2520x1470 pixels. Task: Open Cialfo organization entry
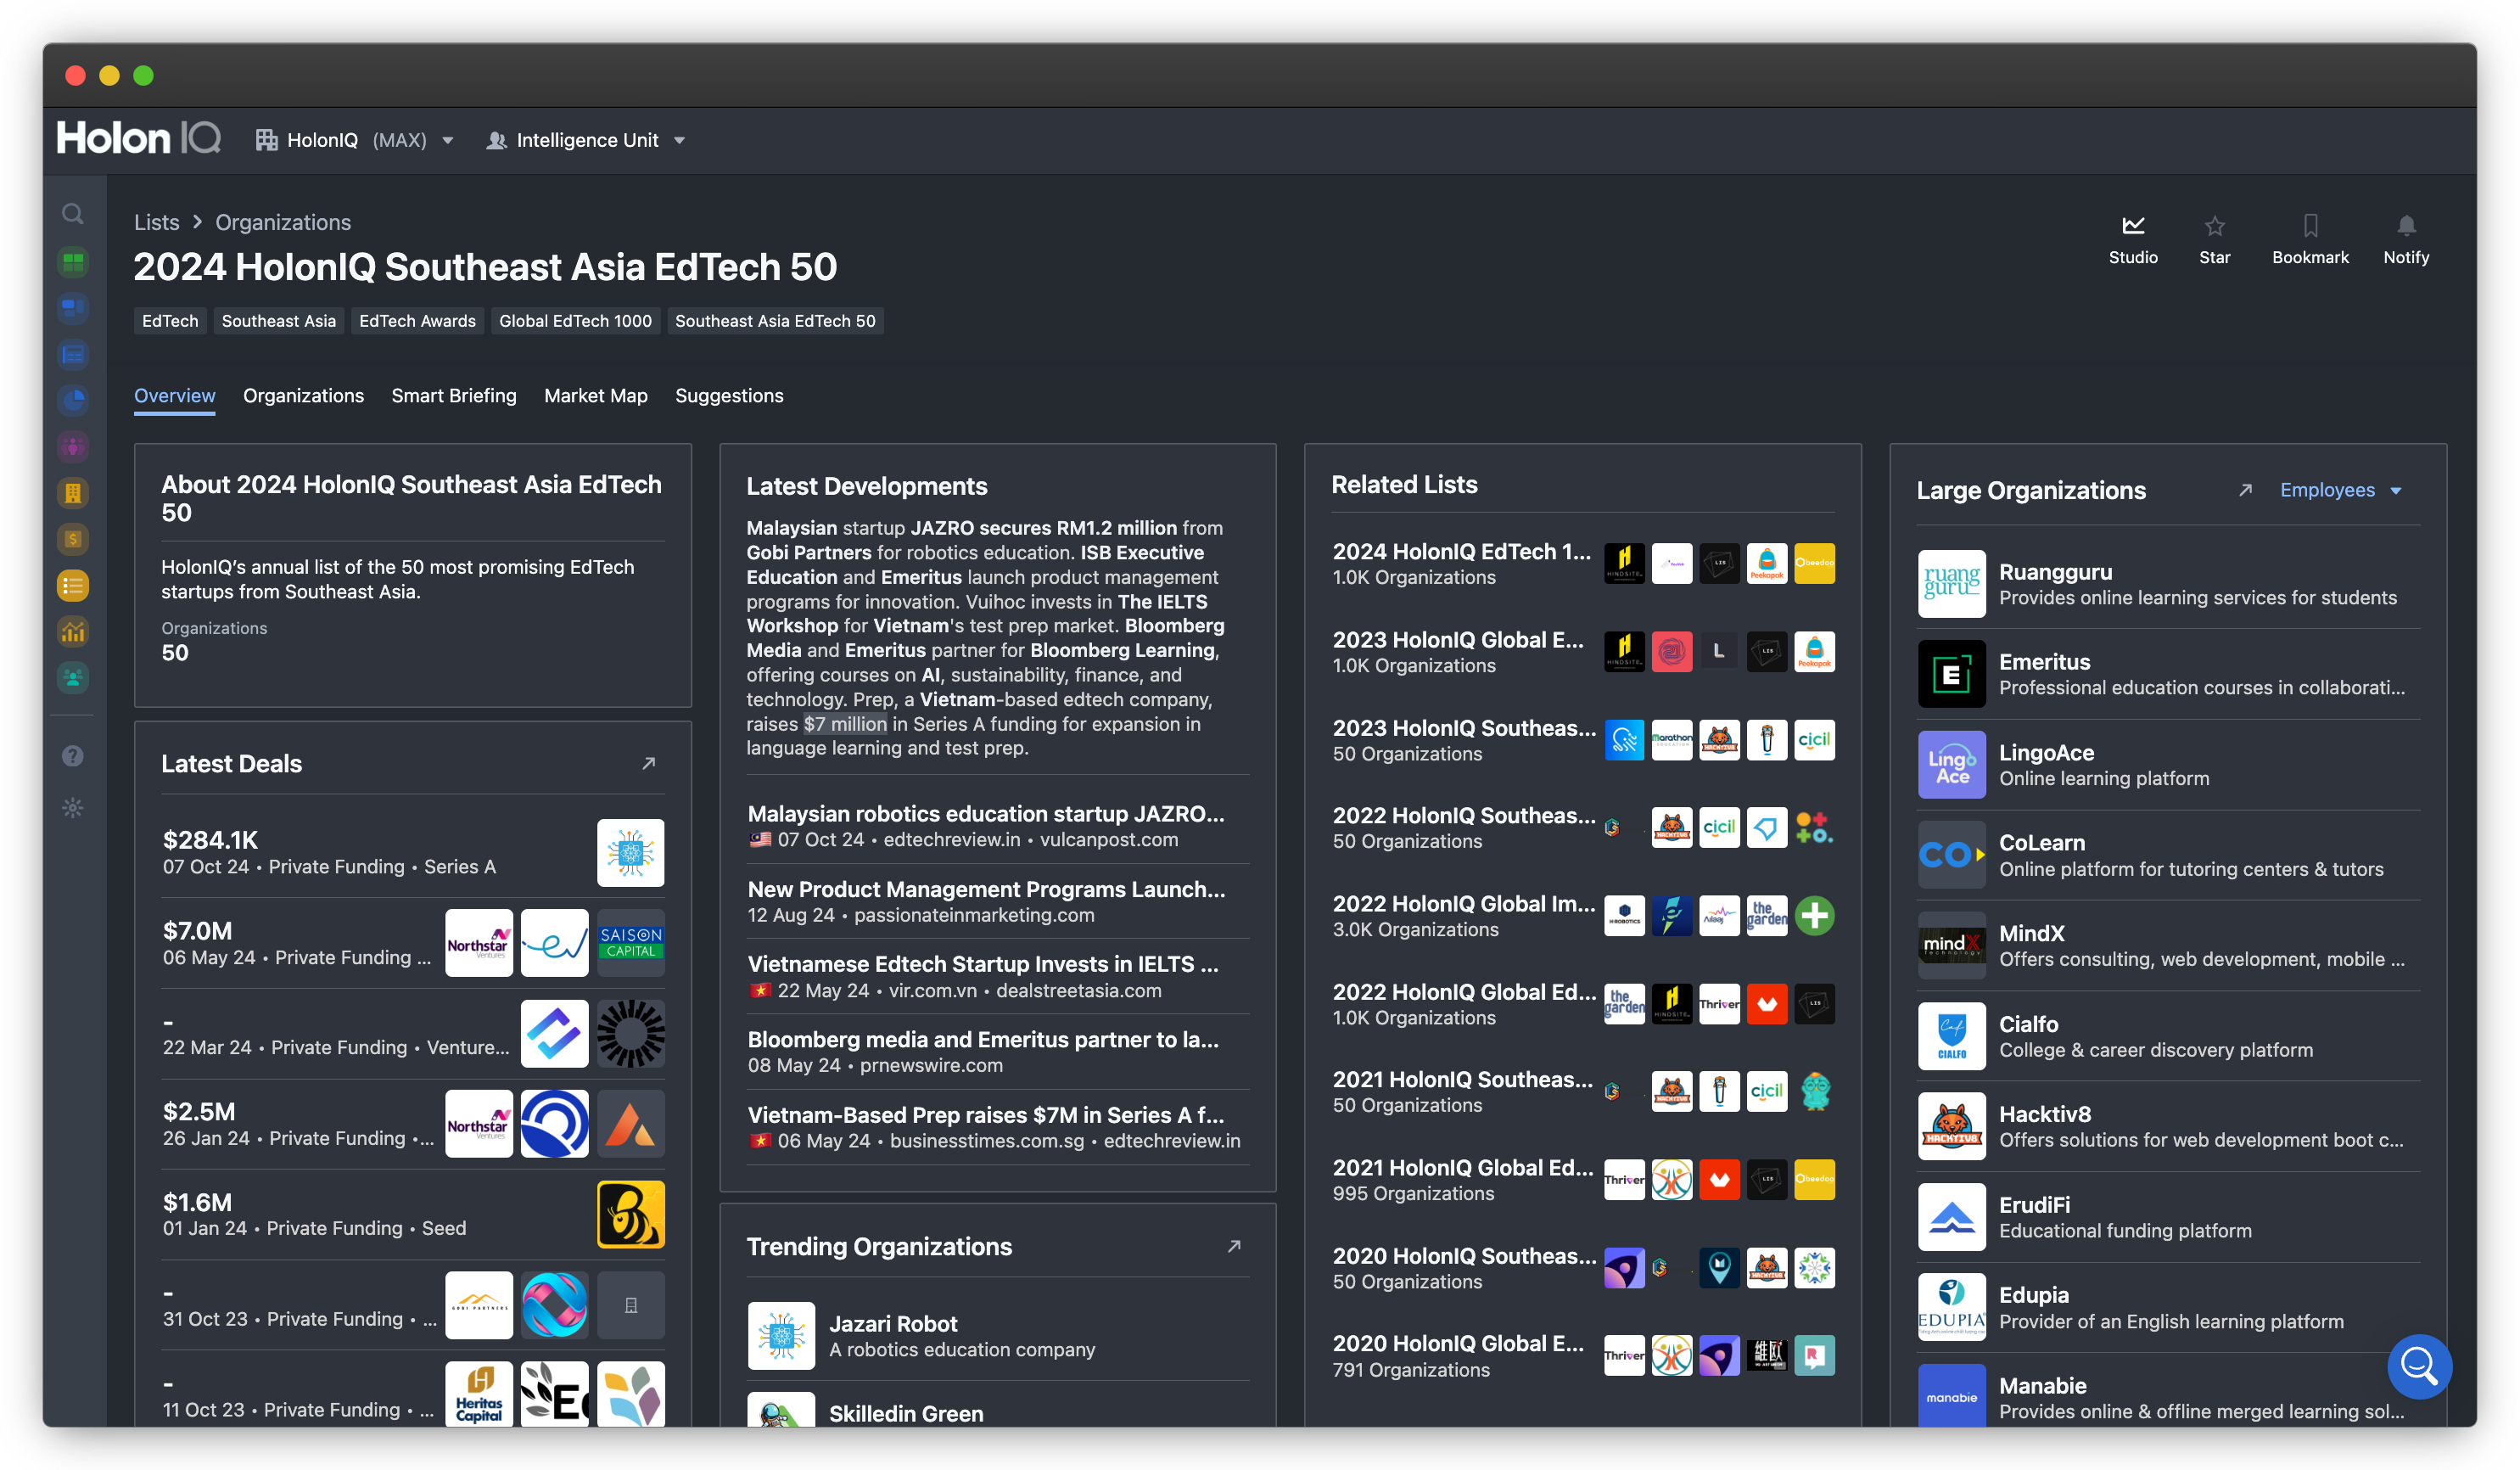pyautogui.click(x=2168, y=1036)
